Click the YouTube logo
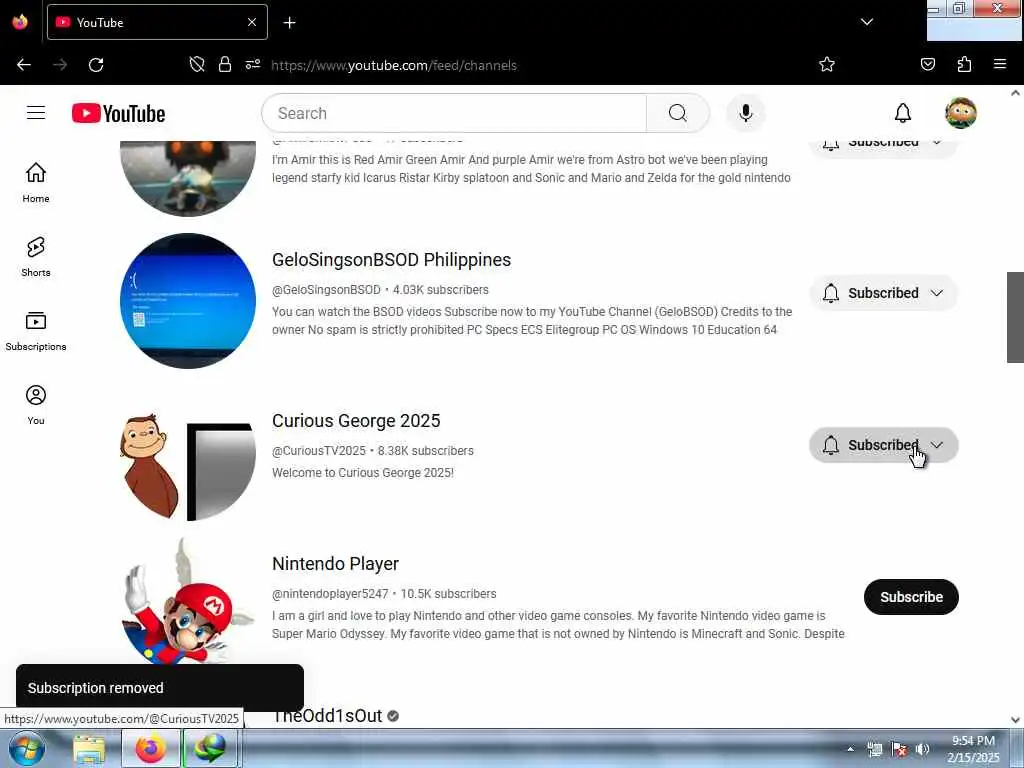1024x768 pixels. [x=118, y=113]
